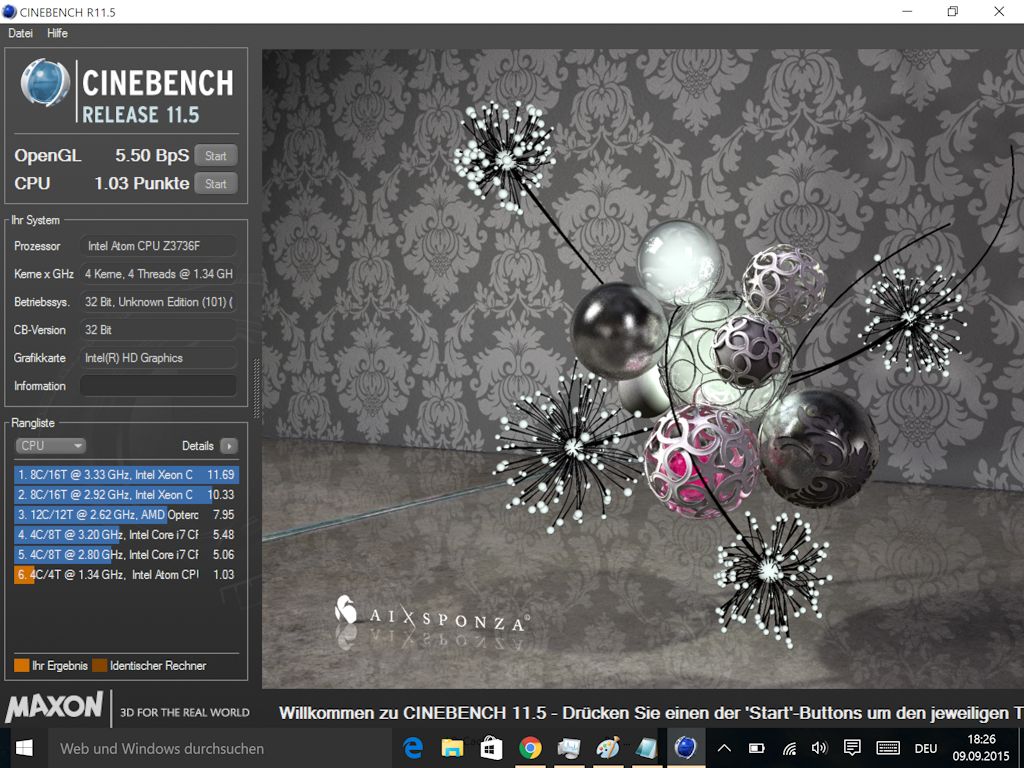Open the clock showing 18:26

tap(982, 748)
